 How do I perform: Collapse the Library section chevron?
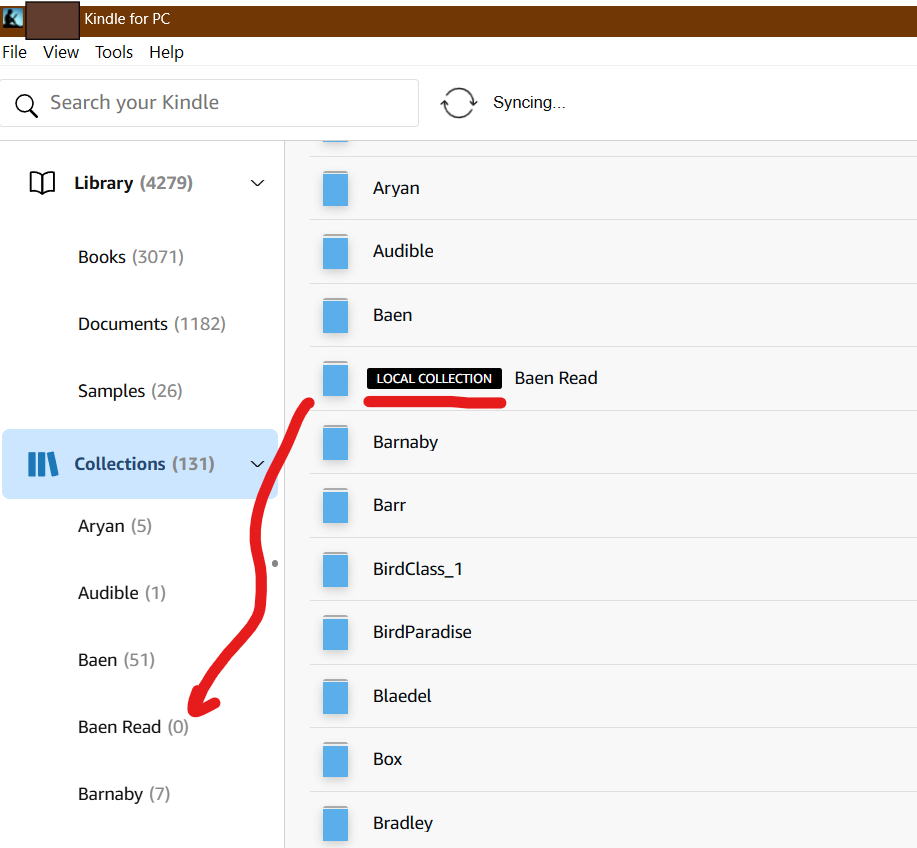tap(257, 183)
